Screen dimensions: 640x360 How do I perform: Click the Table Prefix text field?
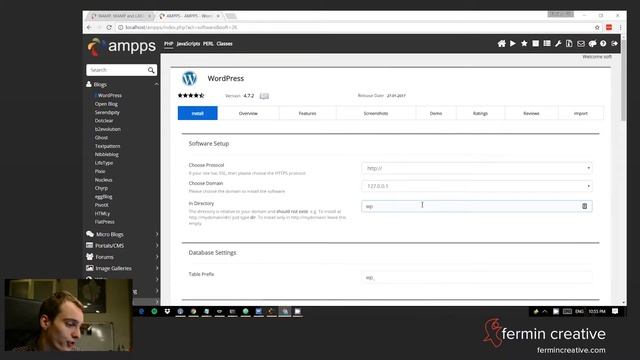pyautogui.click(x=477, y=278)
